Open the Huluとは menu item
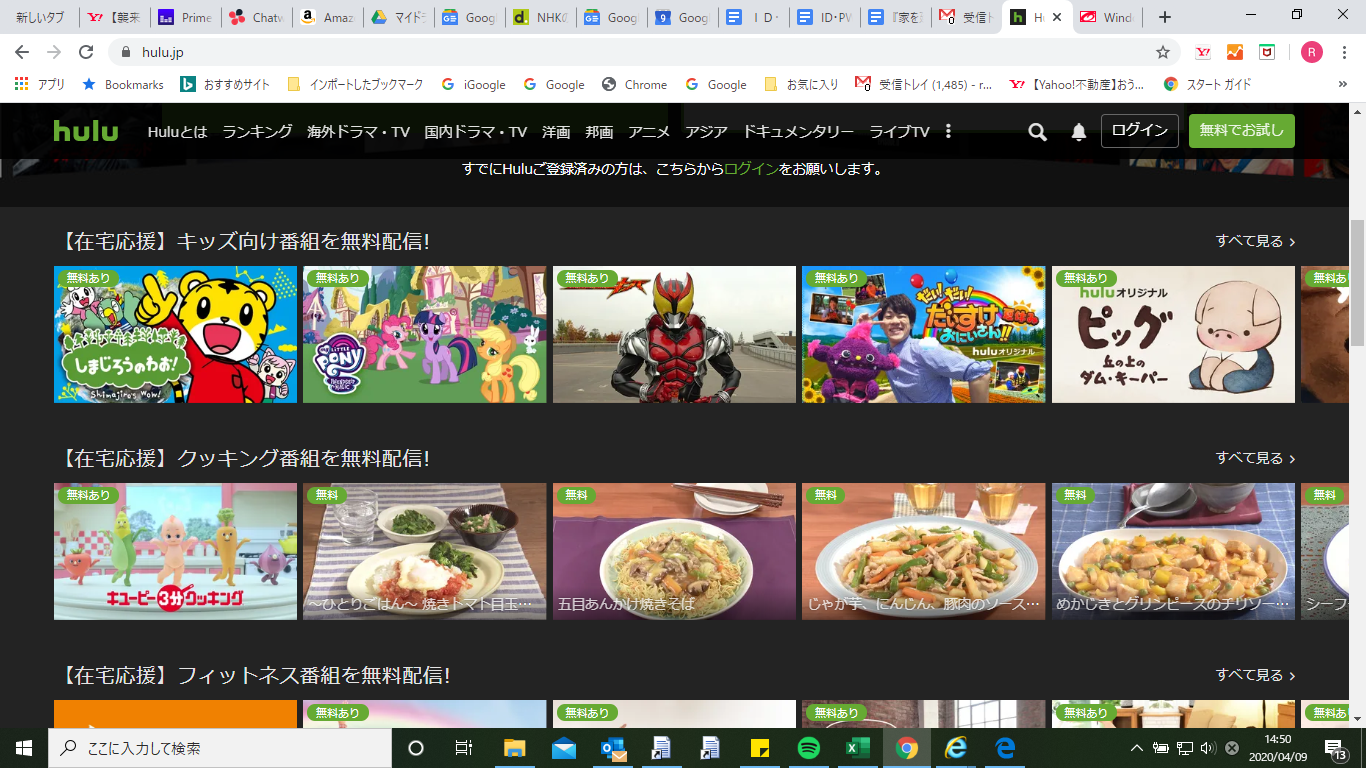Screen dimensions: 1366x768 (177, 131)
